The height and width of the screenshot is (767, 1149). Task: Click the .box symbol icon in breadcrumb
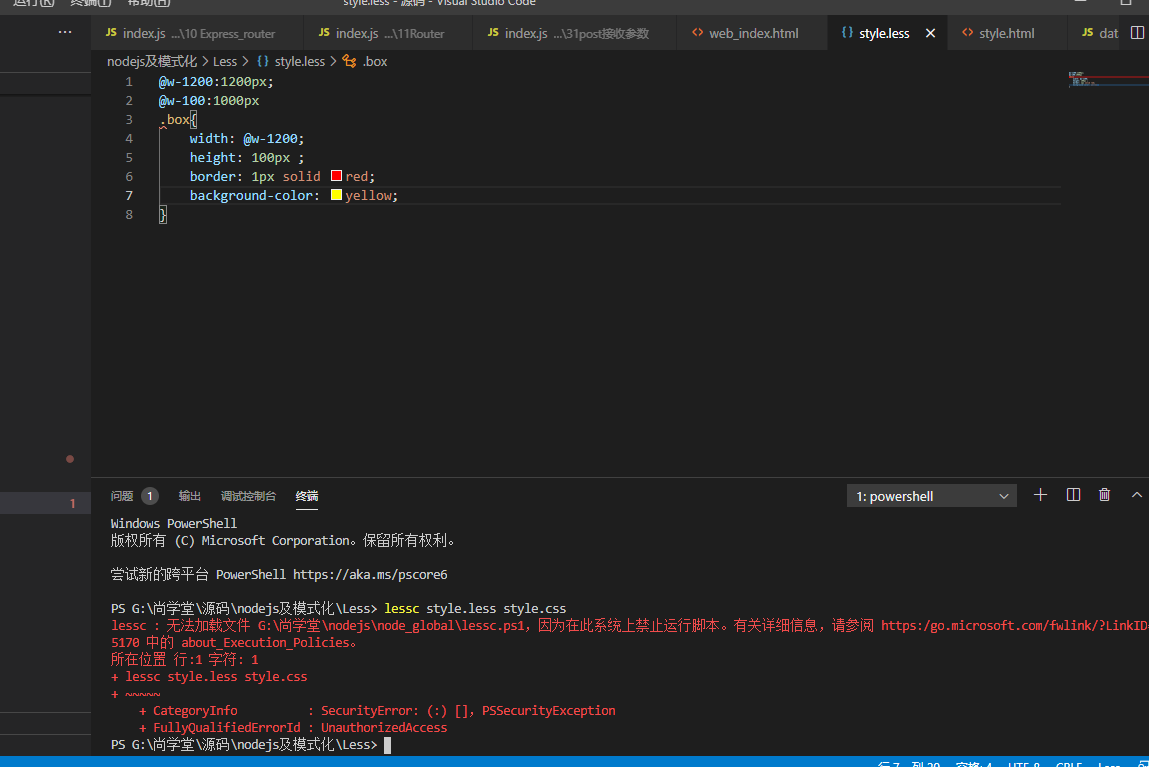(x=350, y=62)
